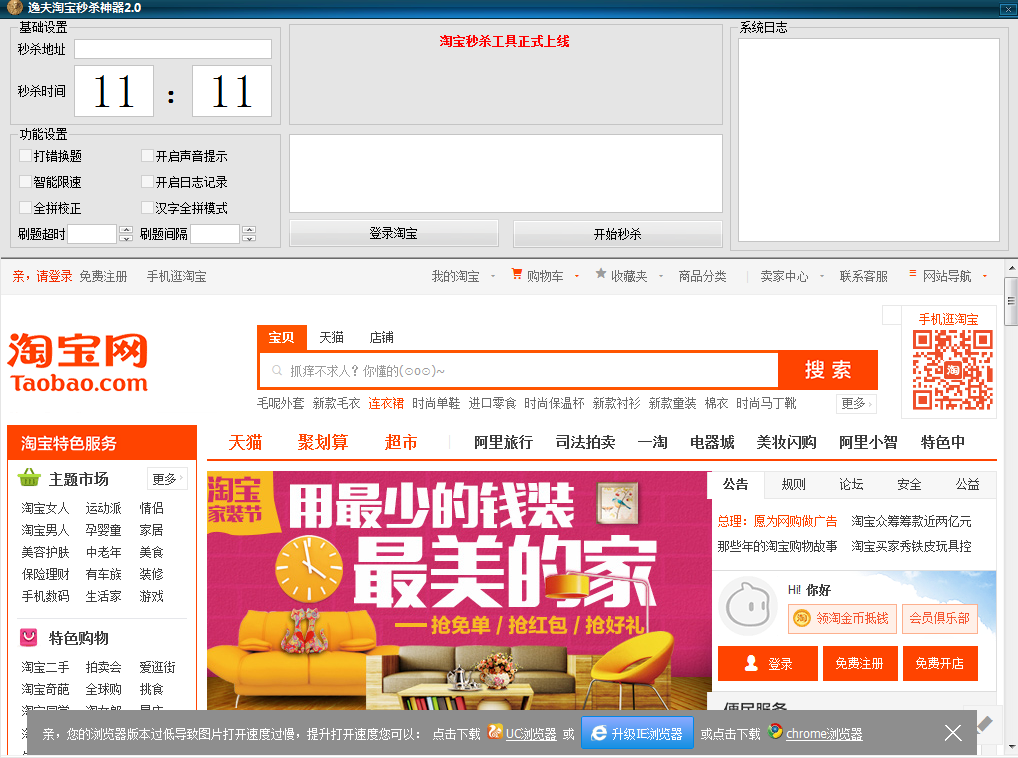Select the 店铺 tab
Image resolution: width=1018 pixels, height=758 pixels.
coord(381,337)
